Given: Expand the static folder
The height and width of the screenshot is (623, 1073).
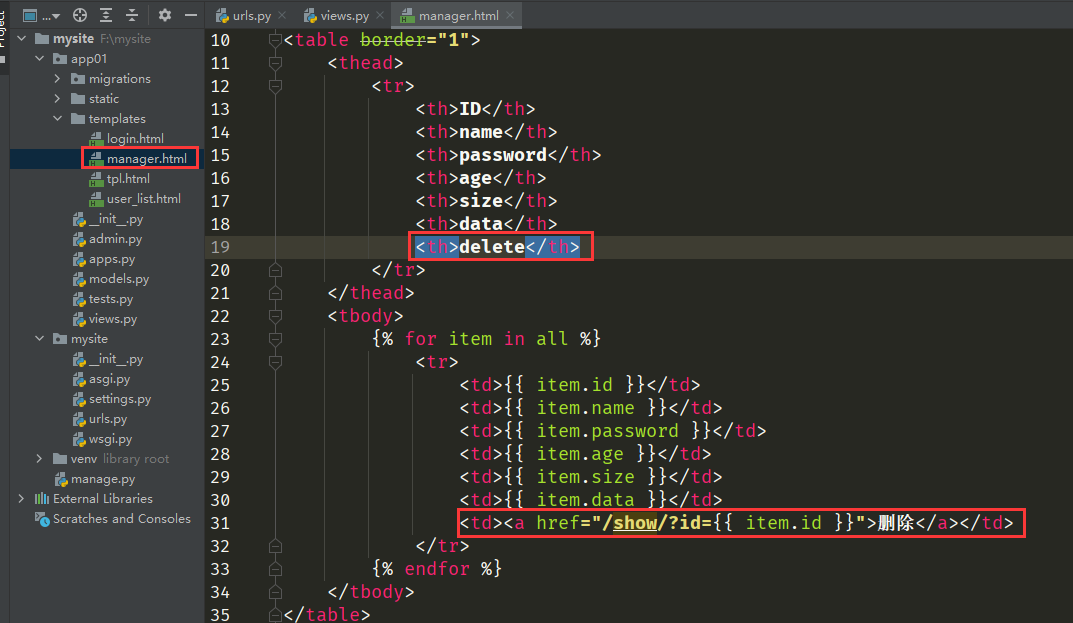Looking at the screenshot, I should click(58, 99).
